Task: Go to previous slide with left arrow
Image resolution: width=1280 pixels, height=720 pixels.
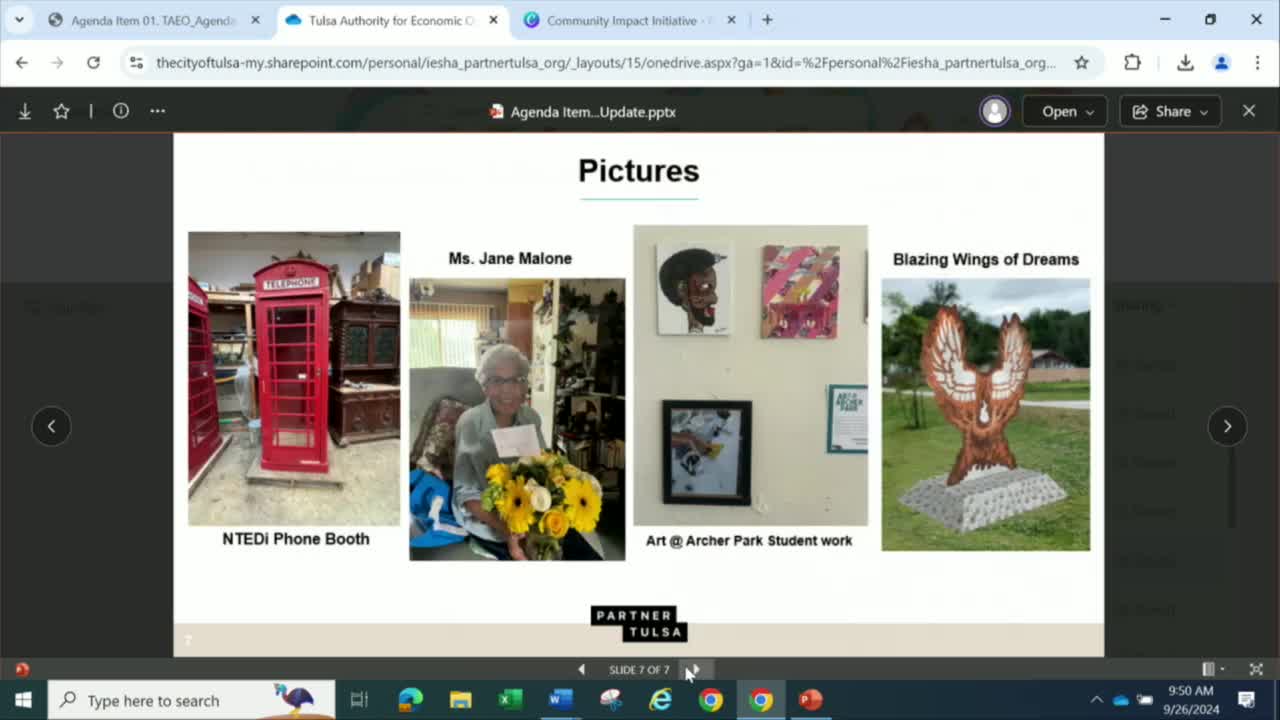Action: 51,426
